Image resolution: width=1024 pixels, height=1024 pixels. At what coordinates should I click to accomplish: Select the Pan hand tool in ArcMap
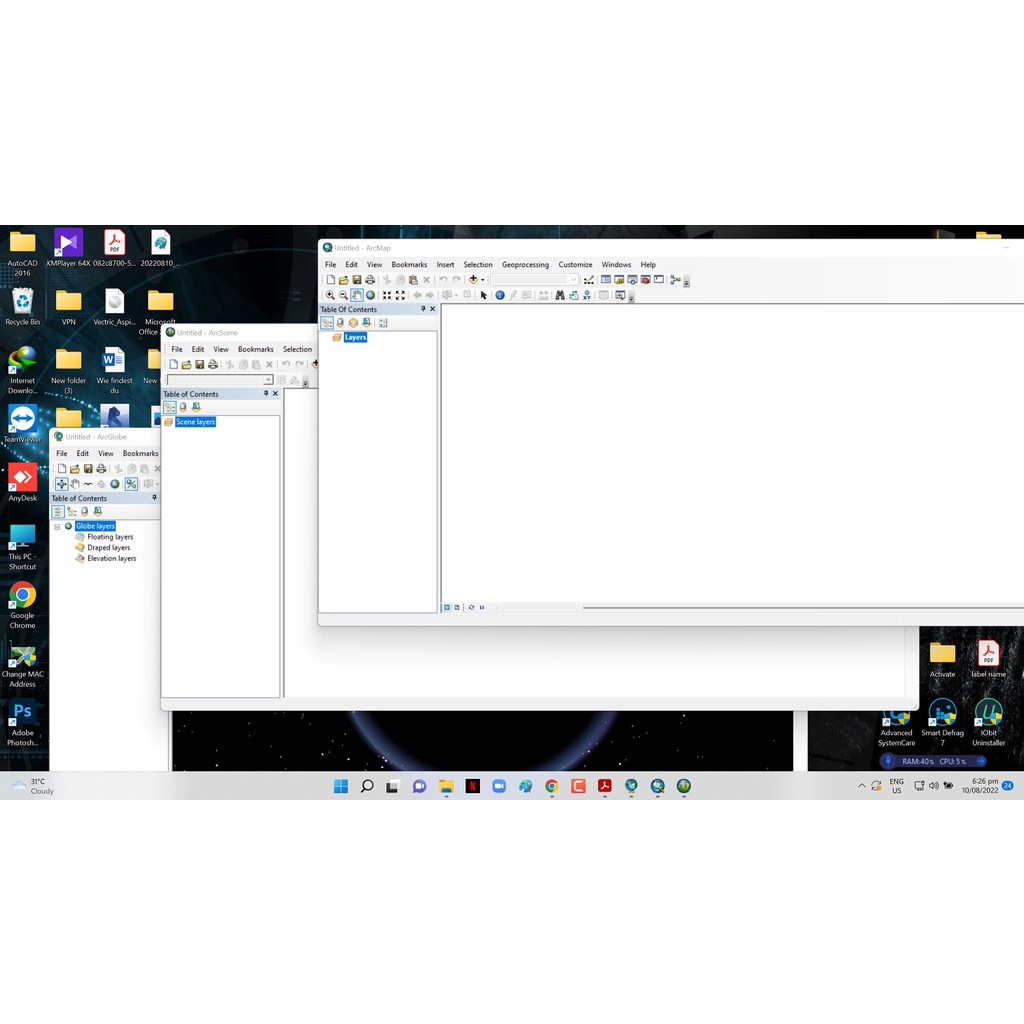pos(356,295)
